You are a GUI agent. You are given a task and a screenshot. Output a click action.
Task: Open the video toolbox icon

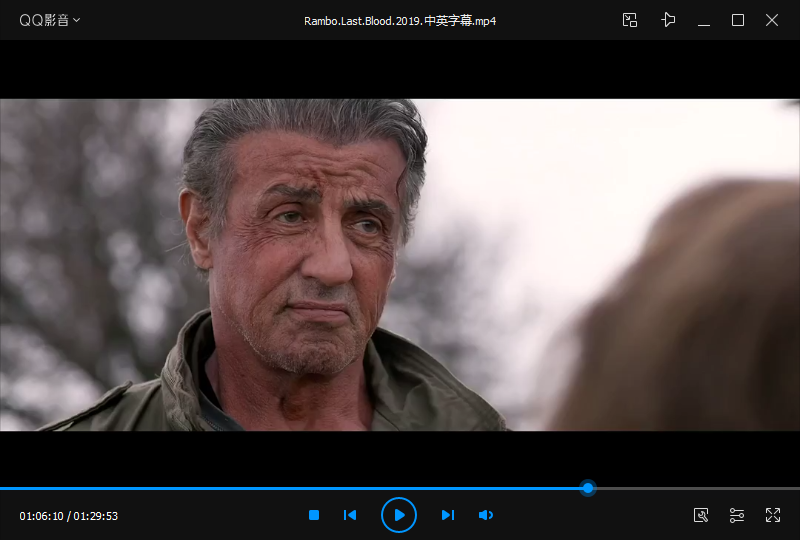pos(701,515)
